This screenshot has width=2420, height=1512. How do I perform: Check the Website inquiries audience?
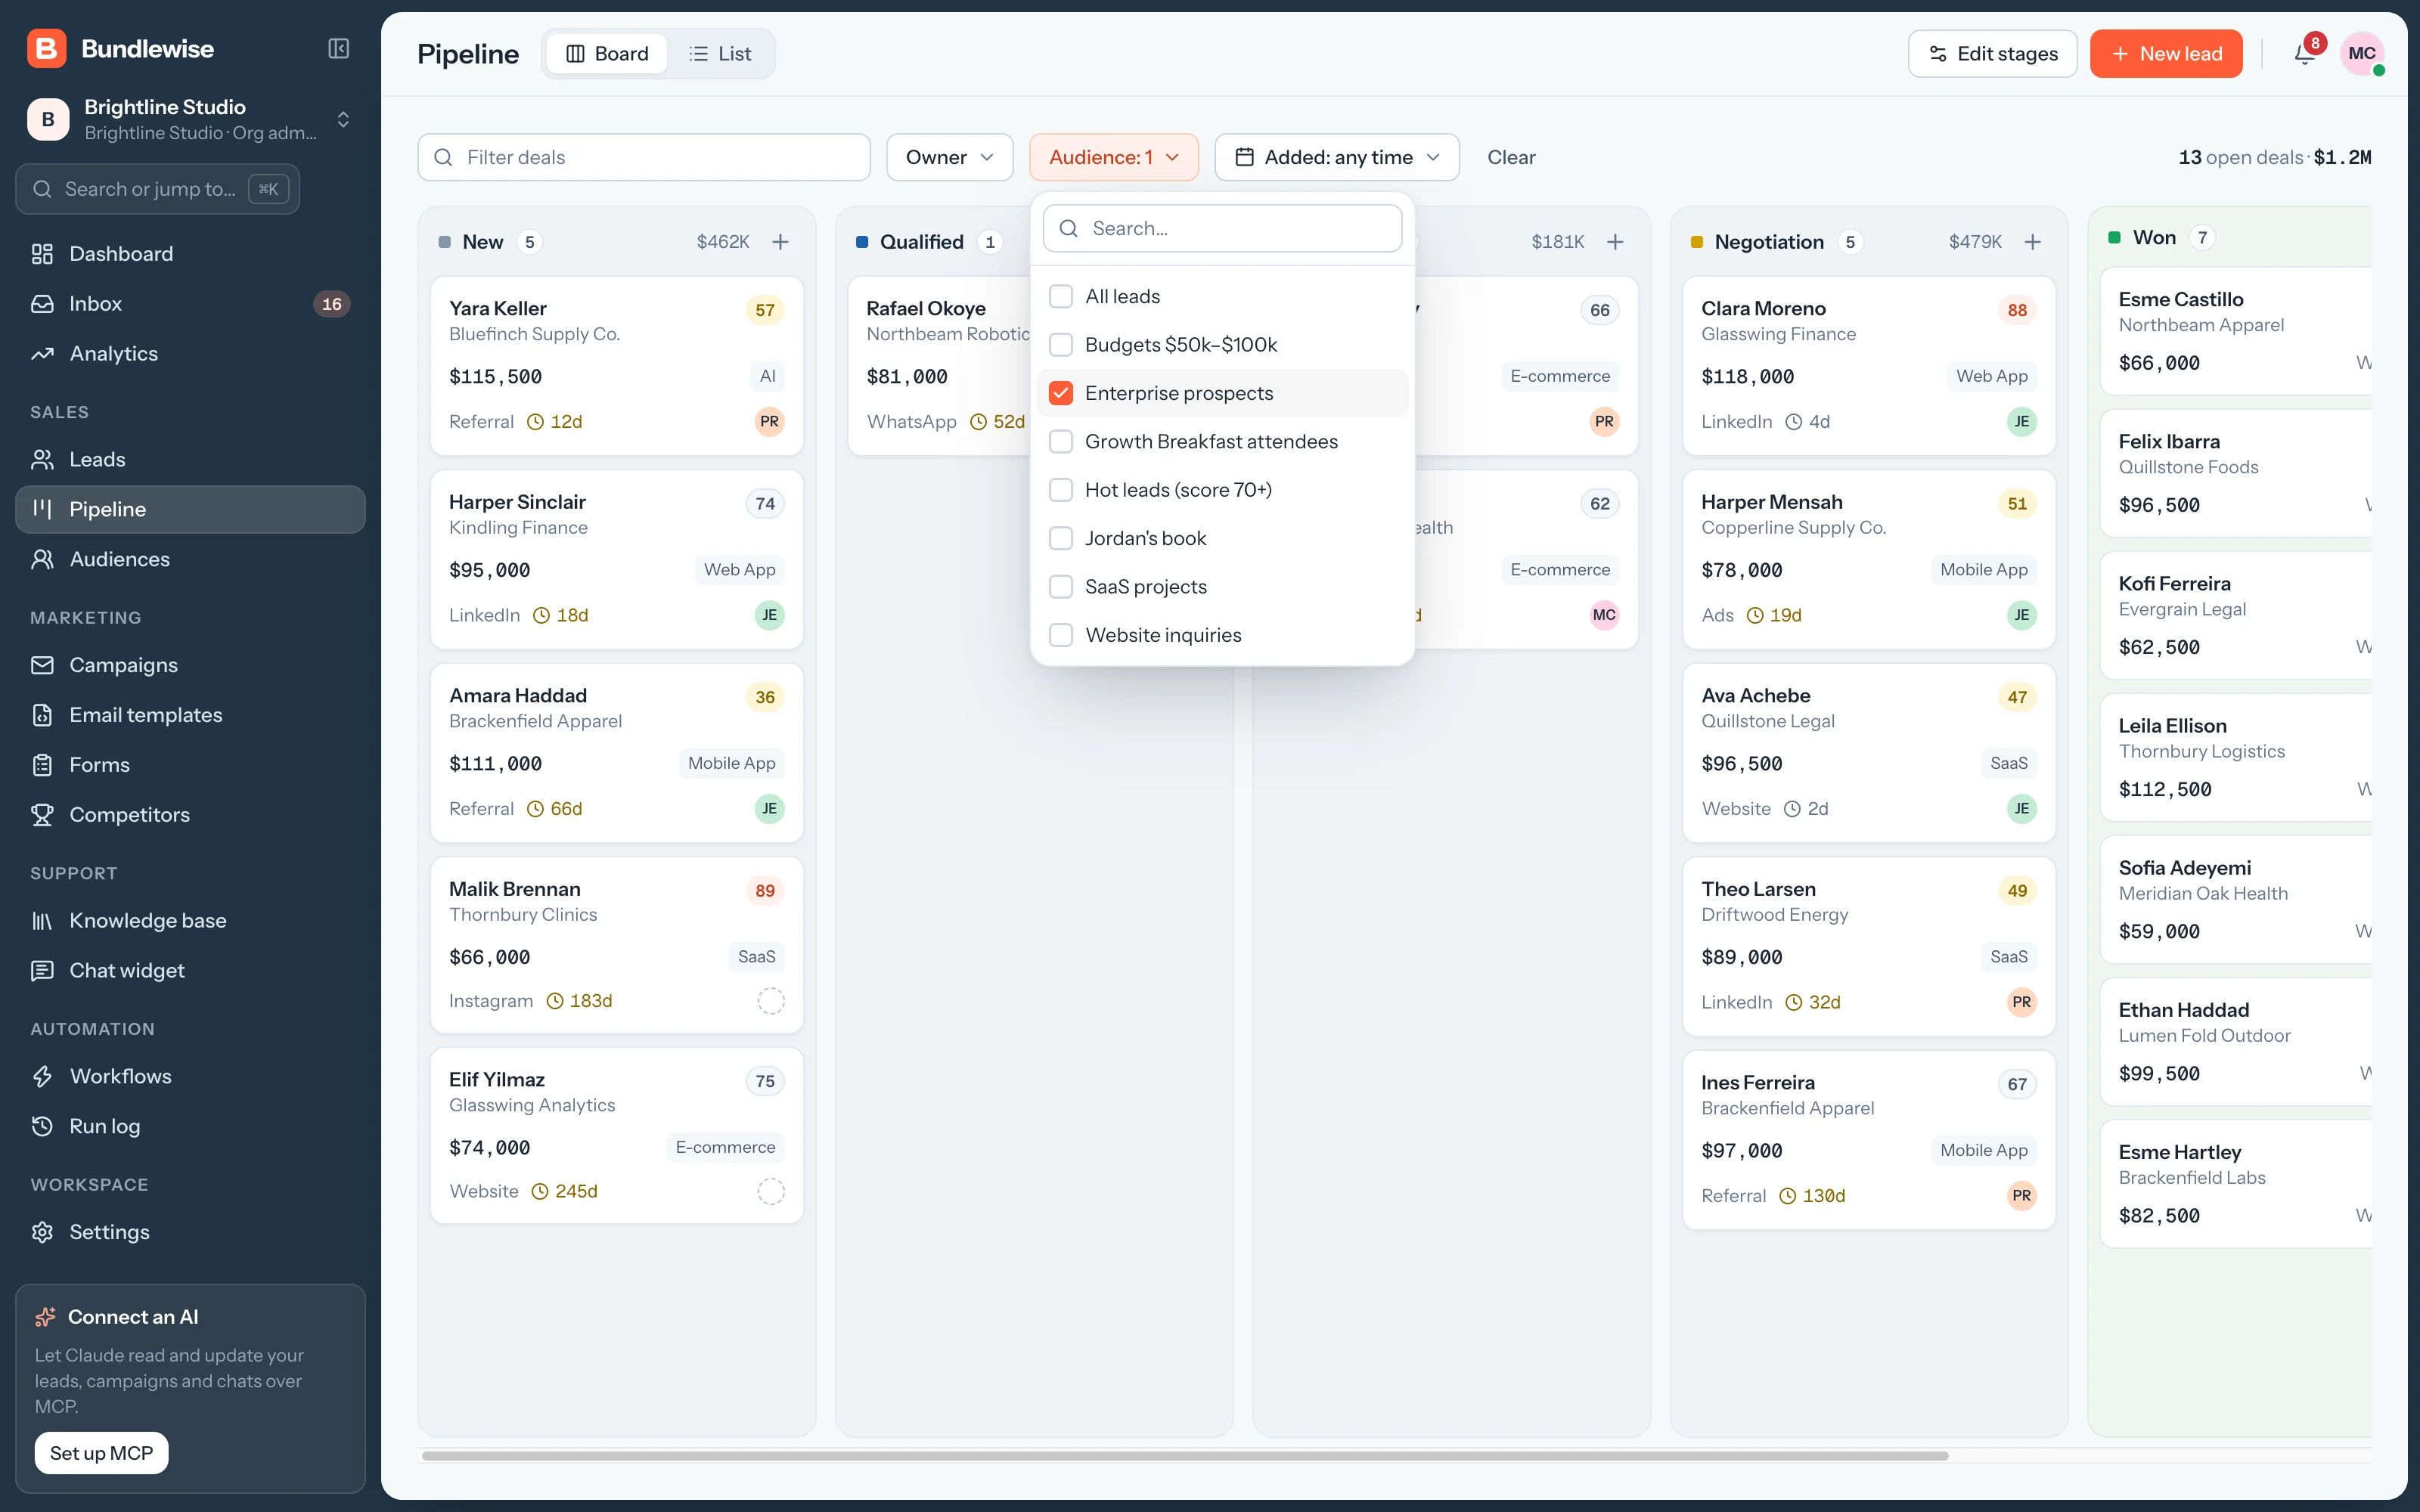click(x=1061, y=636)
